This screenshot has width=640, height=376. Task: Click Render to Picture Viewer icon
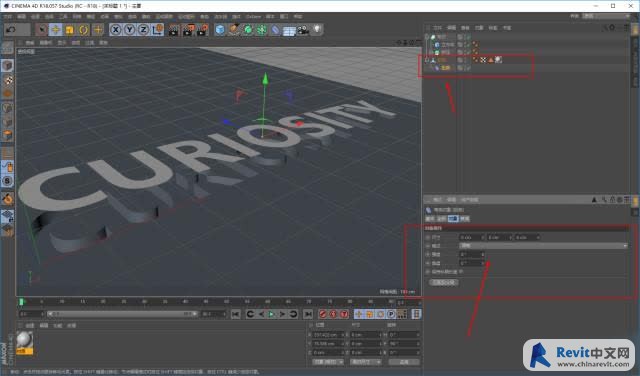(188, 30)
